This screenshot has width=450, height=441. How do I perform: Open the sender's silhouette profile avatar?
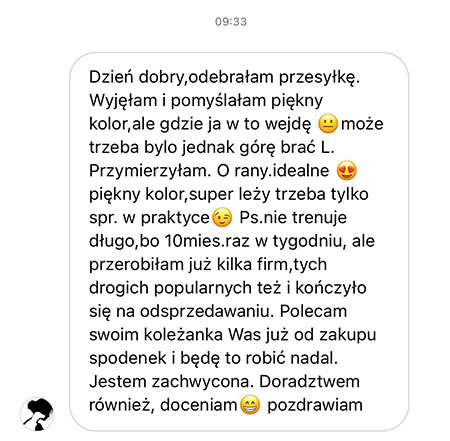tap(37, 414)
